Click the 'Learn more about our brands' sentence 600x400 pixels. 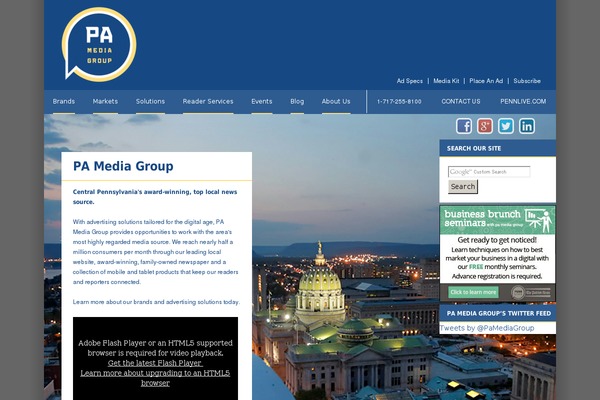pos(156,302)
